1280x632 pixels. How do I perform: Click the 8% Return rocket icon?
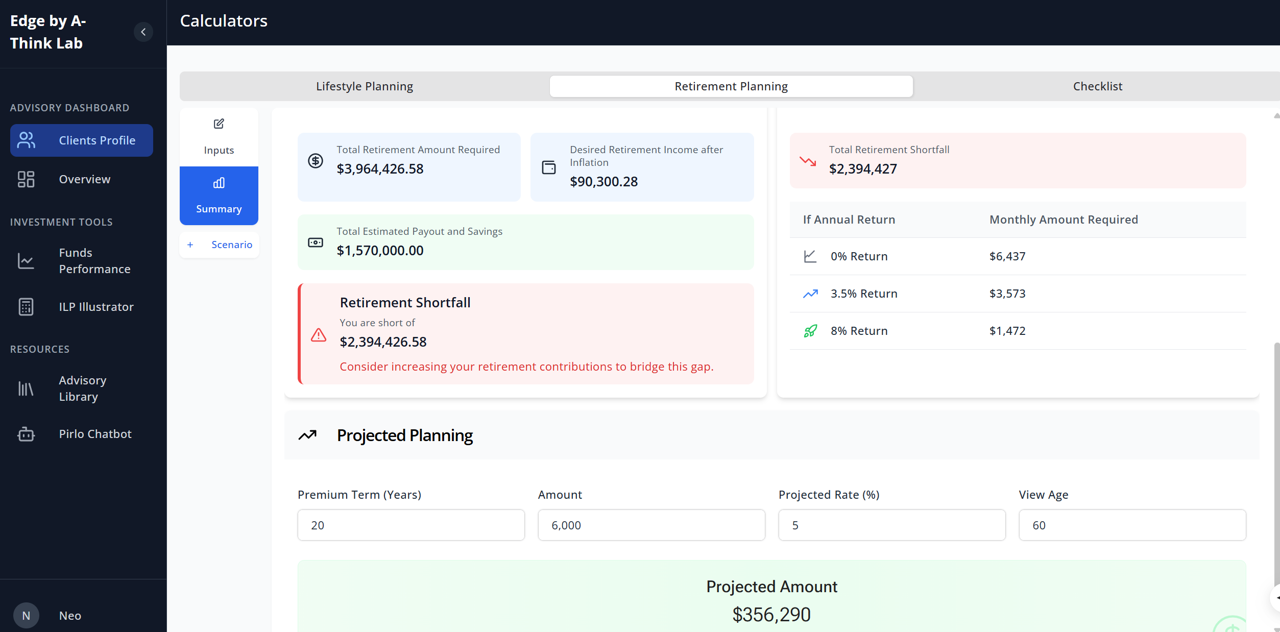pos(810,331)
